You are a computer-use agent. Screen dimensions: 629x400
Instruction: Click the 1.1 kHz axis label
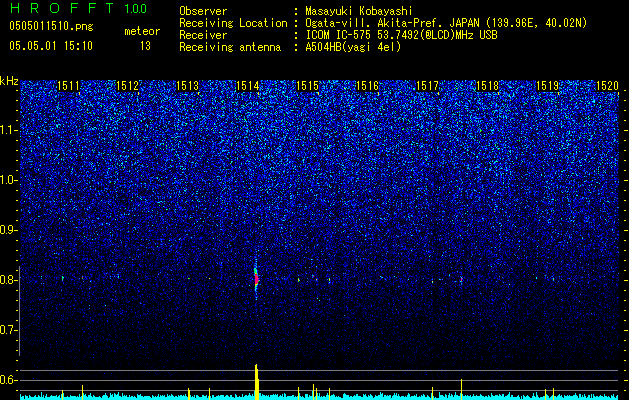(9, 130)
